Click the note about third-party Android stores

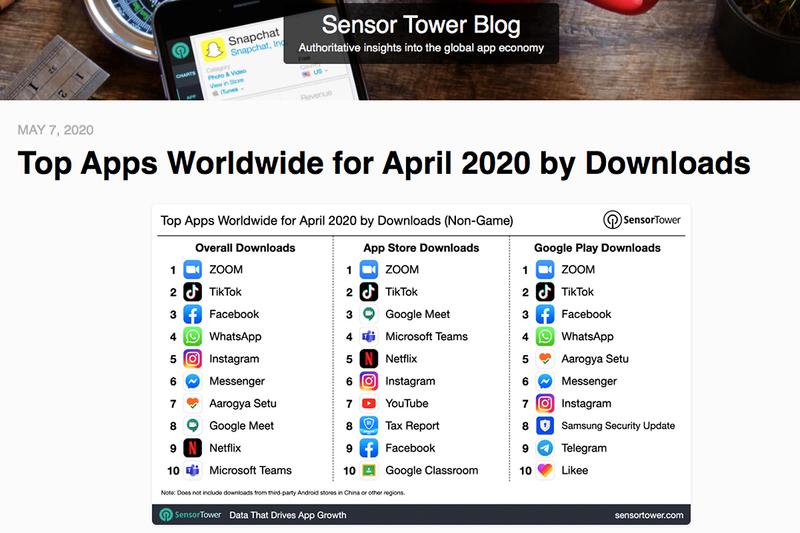click(x=283, y=493)
